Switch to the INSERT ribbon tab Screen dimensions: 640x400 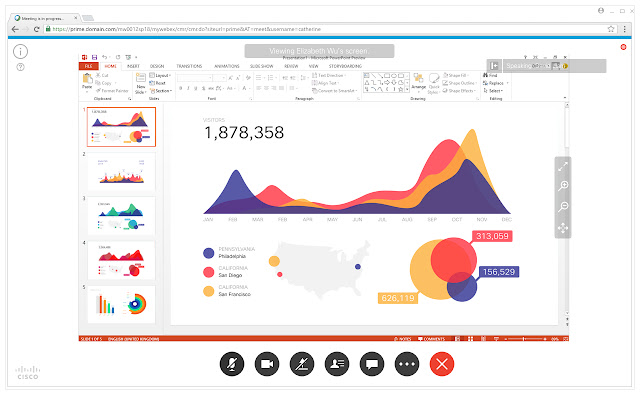click(133, 66)
